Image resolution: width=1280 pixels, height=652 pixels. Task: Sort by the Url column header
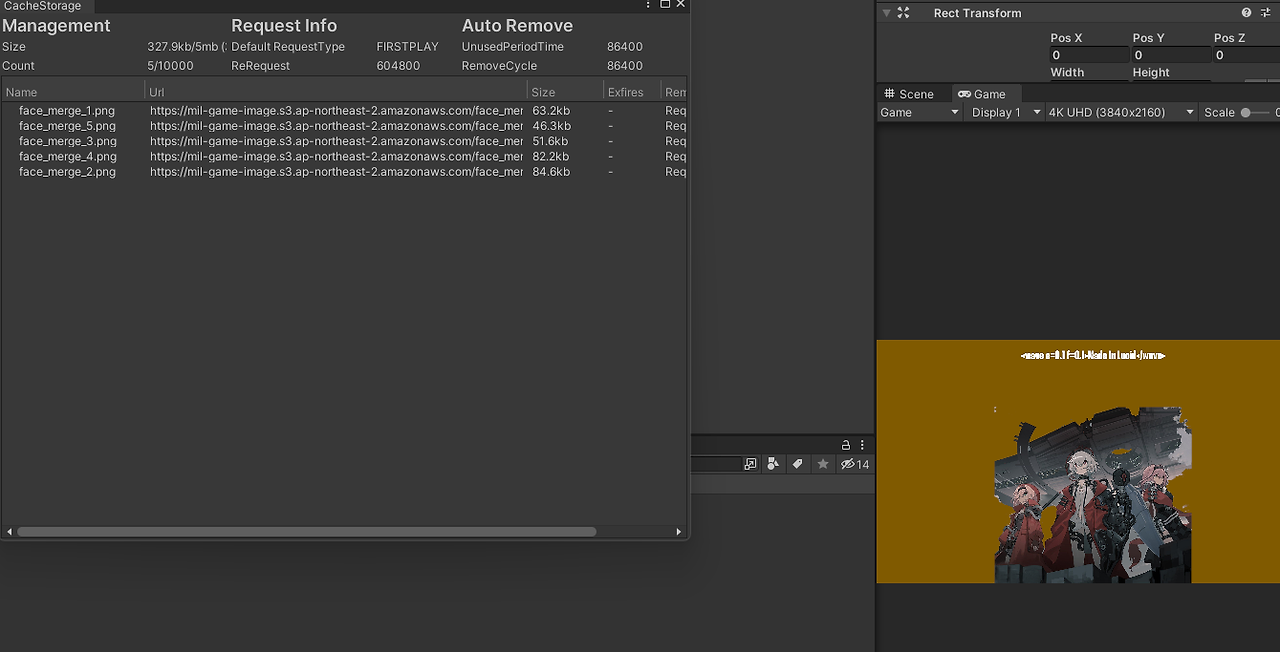pyautogui.click(x=336, y=92)
